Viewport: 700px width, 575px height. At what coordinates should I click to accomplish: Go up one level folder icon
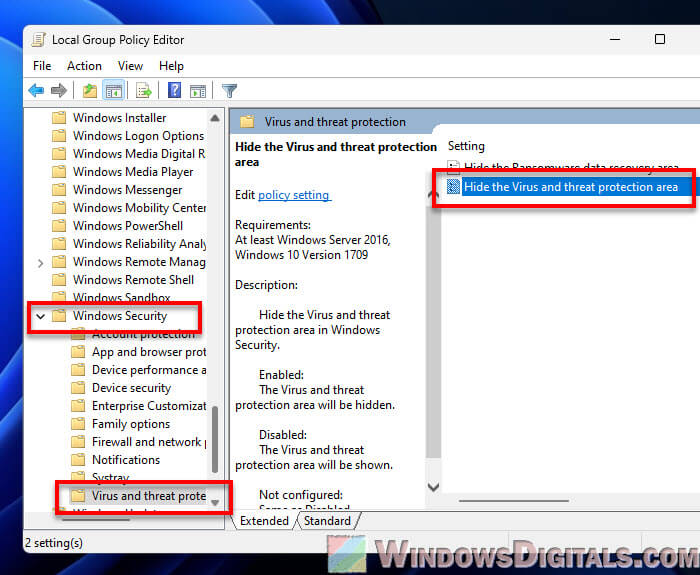point(89,91)
